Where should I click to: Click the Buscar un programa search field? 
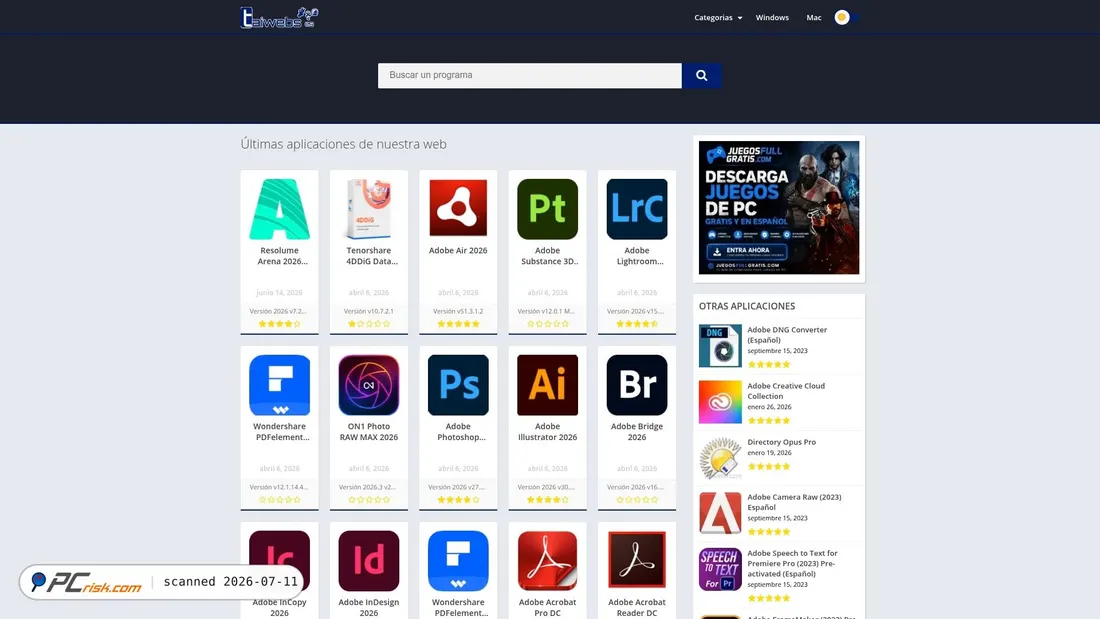point(530,76)
